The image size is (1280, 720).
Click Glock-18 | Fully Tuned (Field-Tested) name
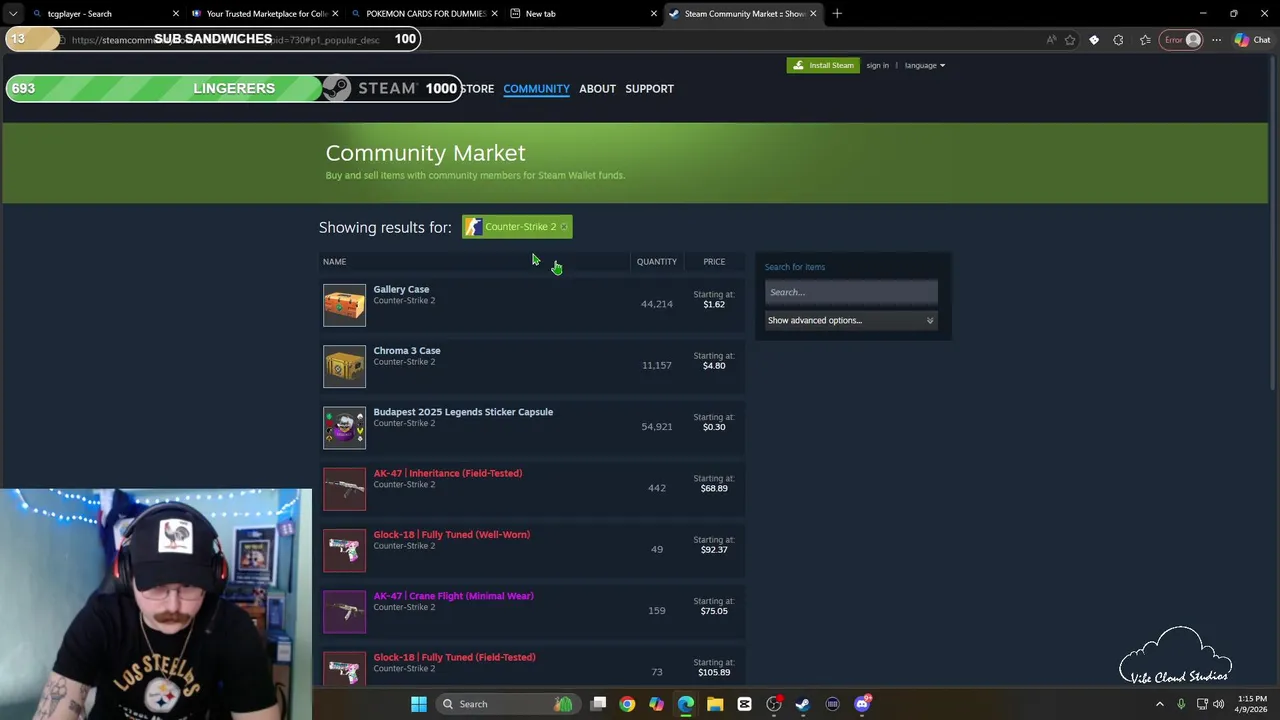click(454, 657)
